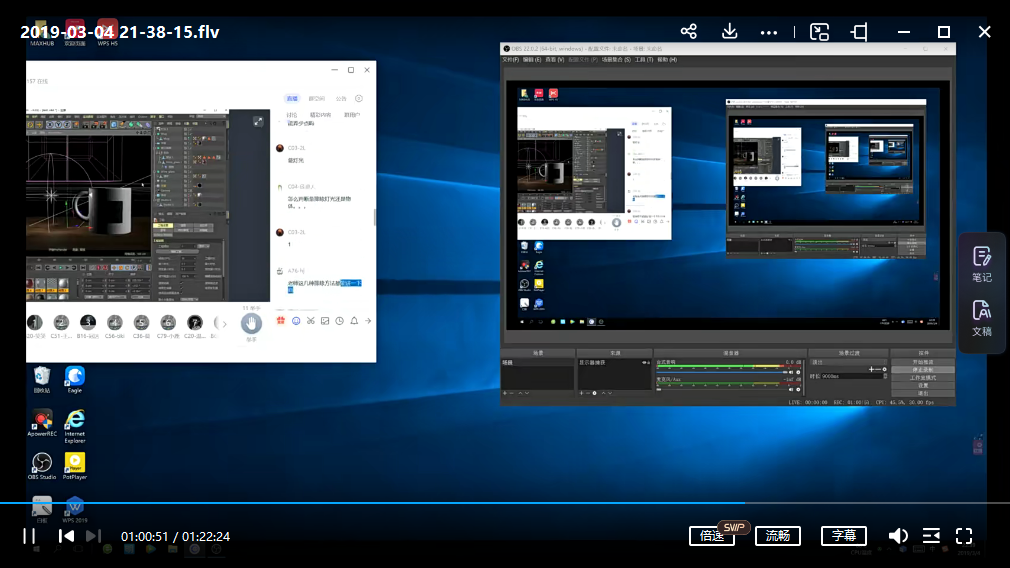Click the clock history icon in chat toolbar
The image size is (1010, 568).
click(x=339, y=321)
